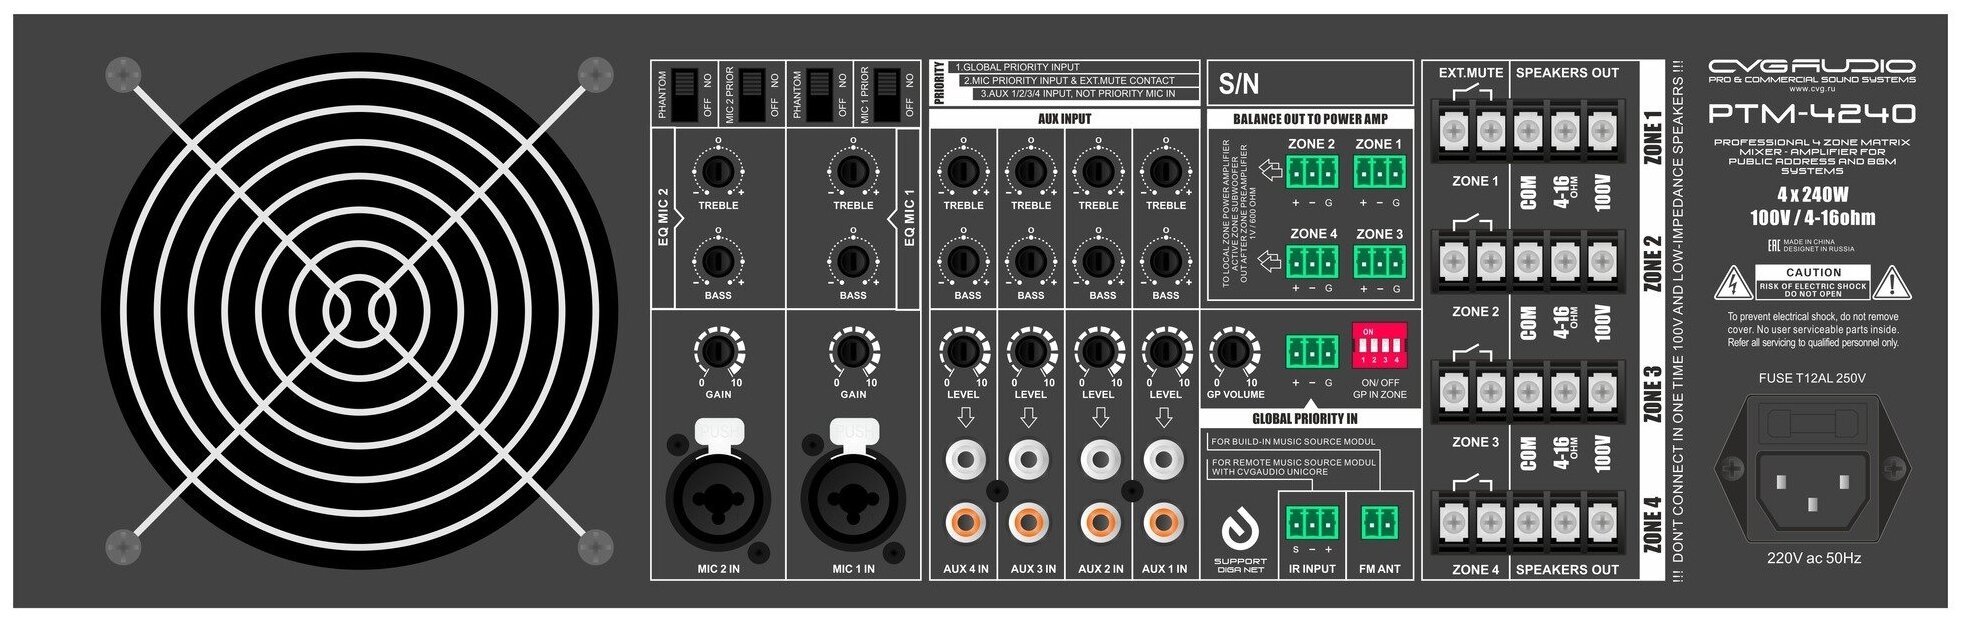The height and width of the screenshot is (620, 1964).
Task: Click the '220V ac 50Hz' label
Action: click(1813, 558)
